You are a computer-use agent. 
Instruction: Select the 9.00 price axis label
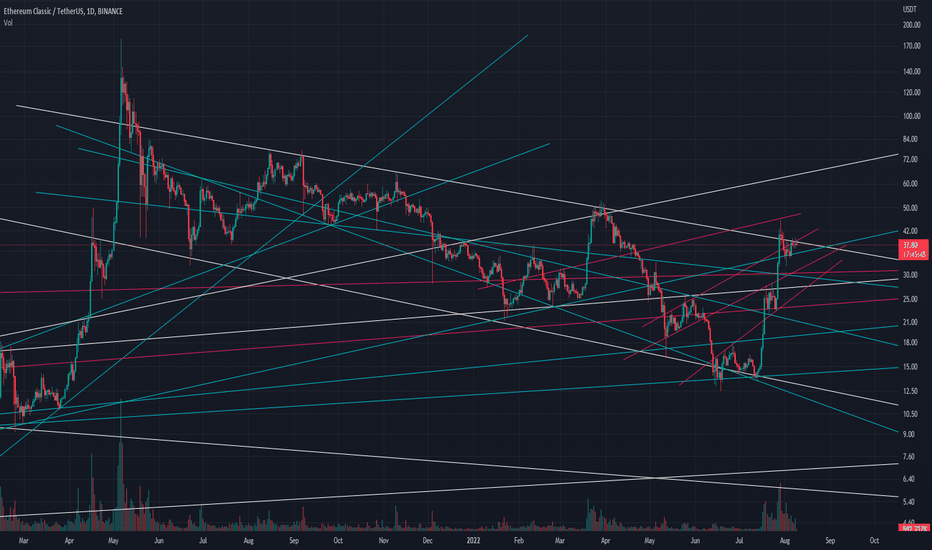click(x=908, y=435)
